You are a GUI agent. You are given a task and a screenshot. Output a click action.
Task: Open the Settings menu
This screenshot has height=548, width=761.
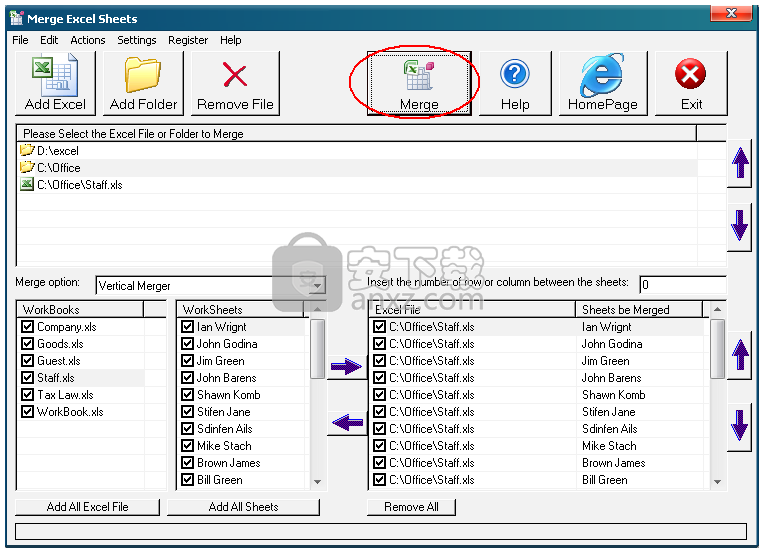pyautogui.click(x=137, y=40)
